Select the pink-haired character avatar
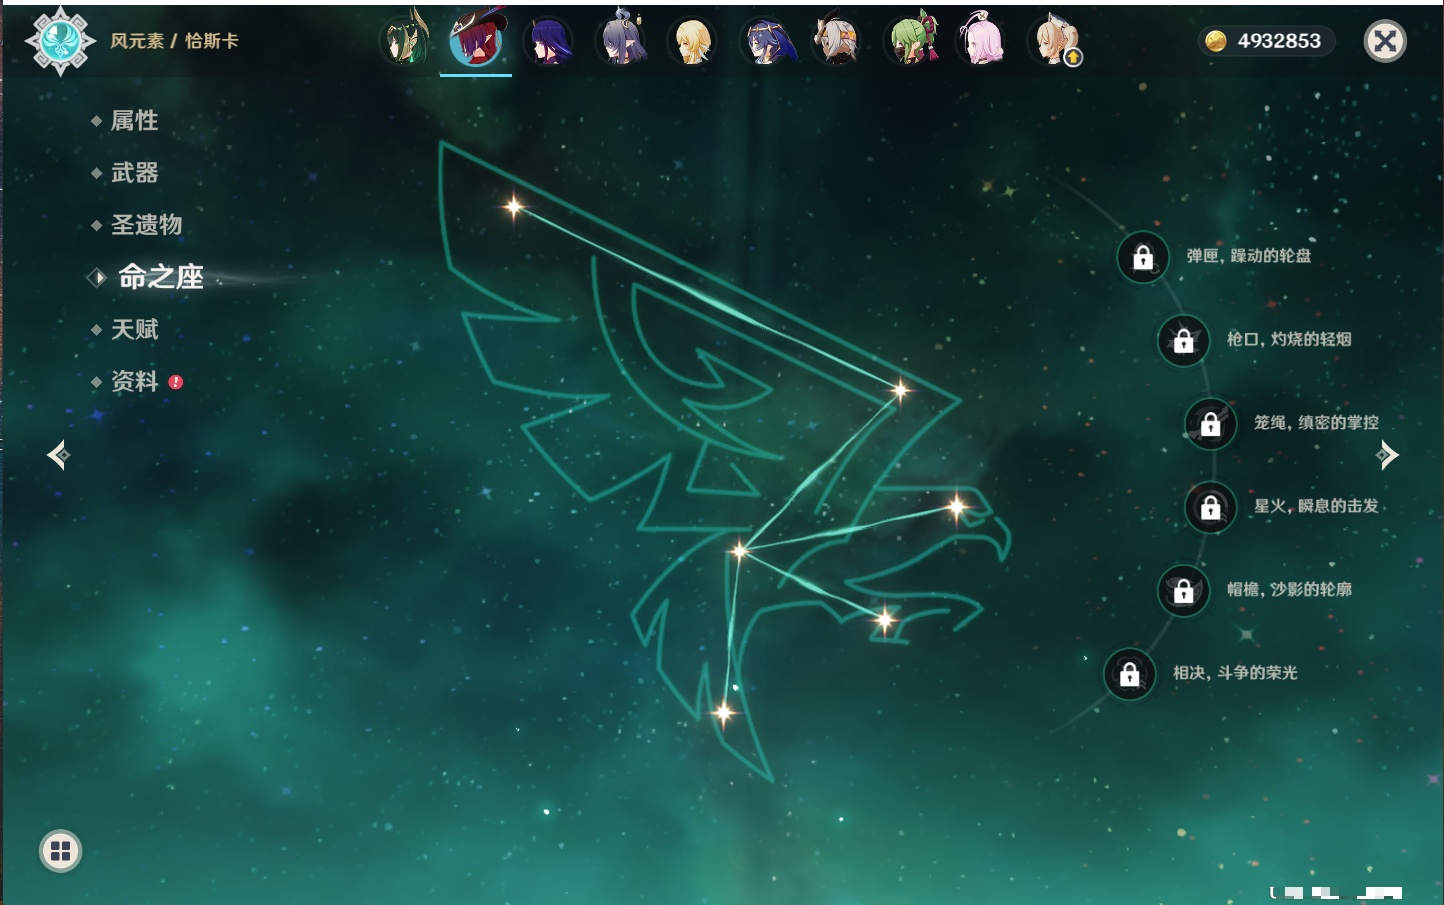The height and width of the screenshot is (905, 1444). (981, 41)
